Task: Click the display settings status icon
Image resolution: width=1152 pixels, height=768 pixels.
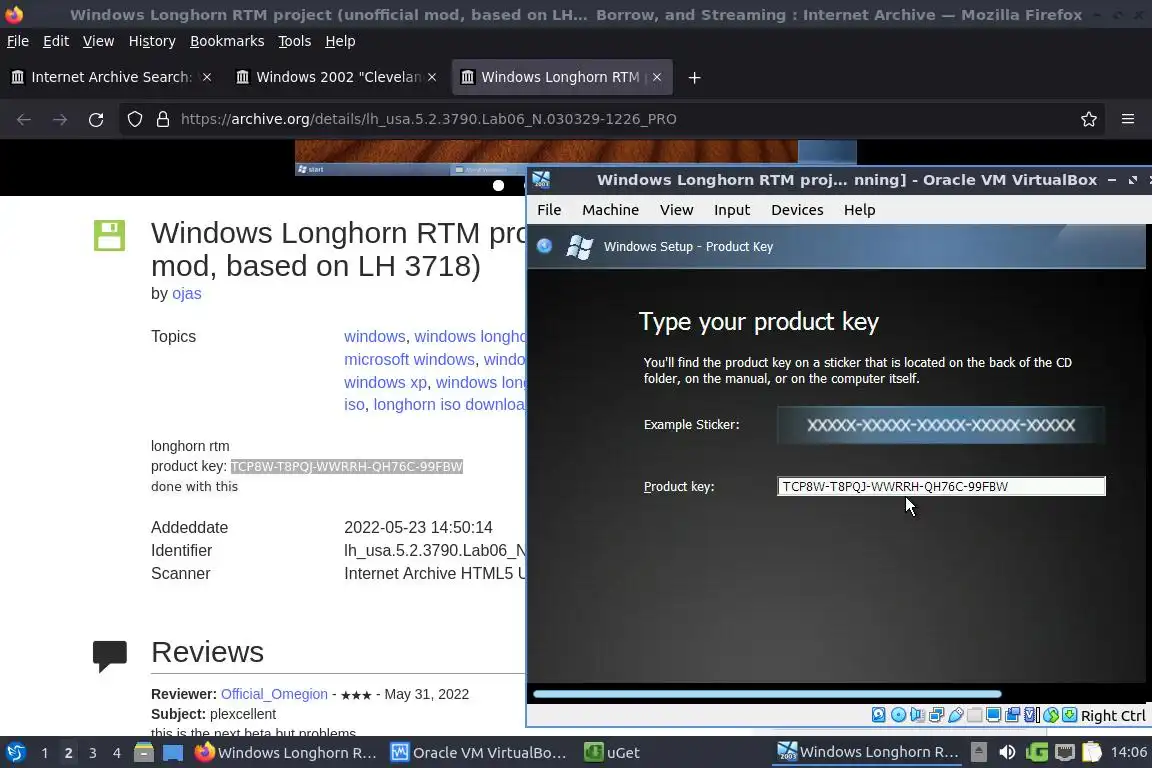Action: pyautogui.click(x=993, y=715)
